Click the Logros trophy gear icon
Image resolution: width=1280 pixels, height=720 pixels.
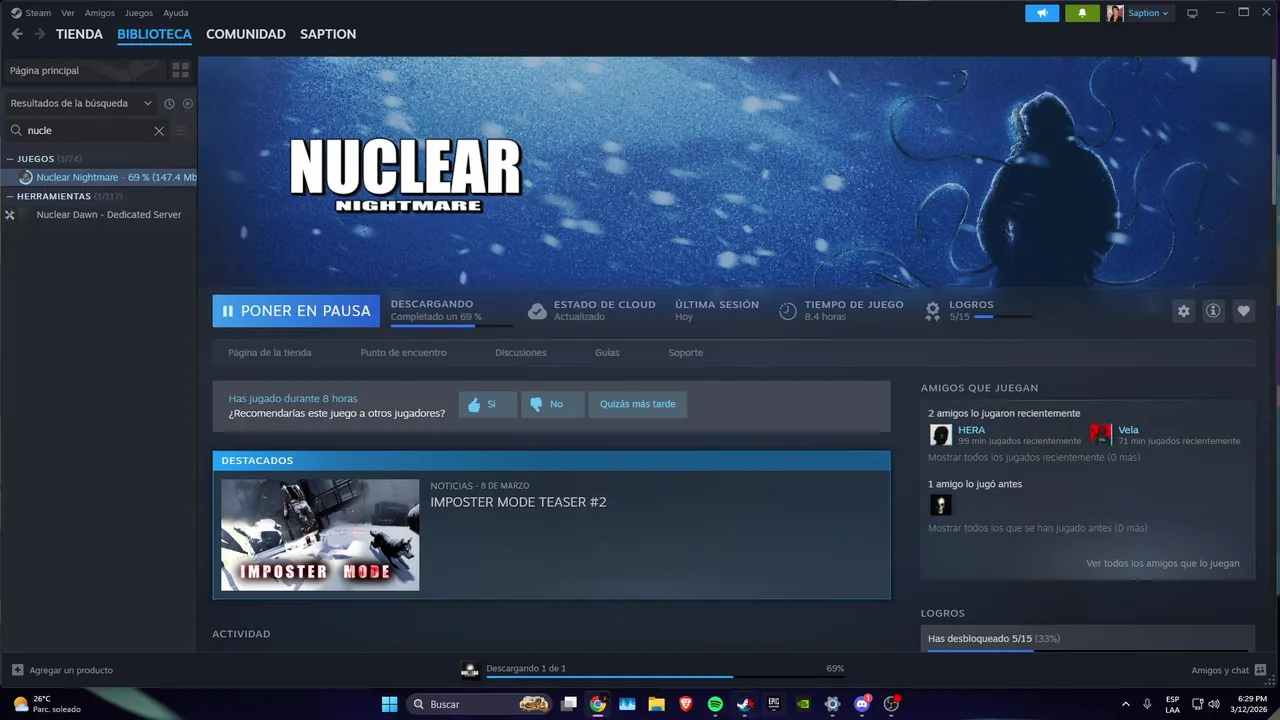932,311
